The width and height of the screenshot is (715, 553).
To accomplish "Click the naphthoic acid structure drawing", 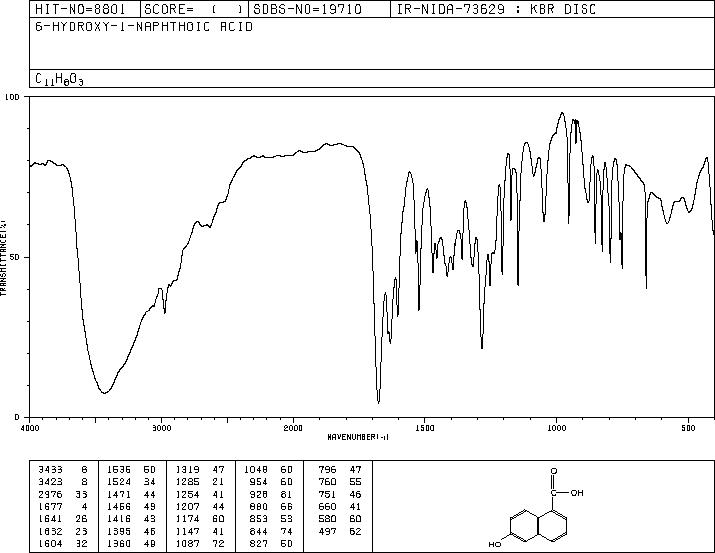I will pyautogui.click(x=536, y=507).
